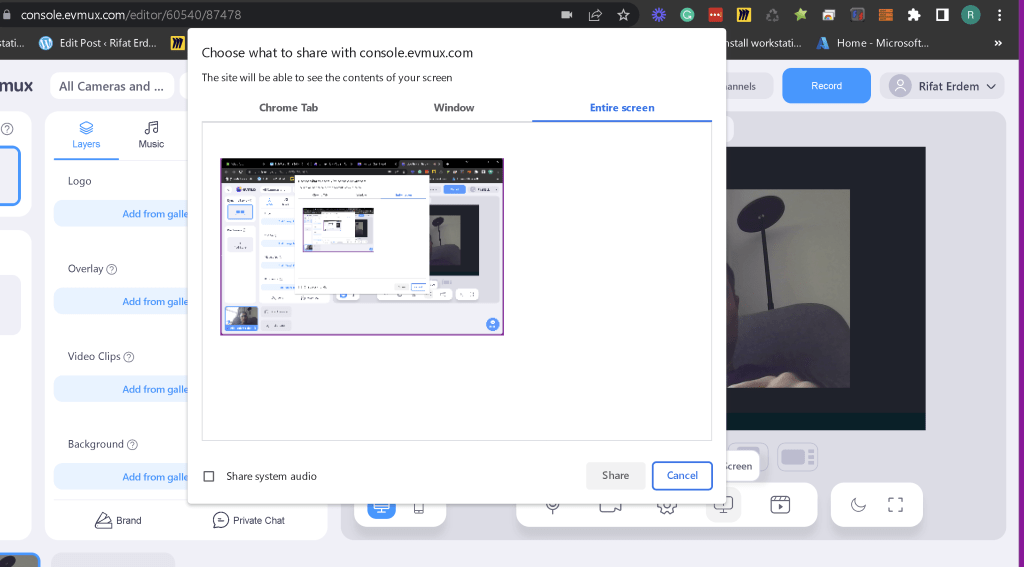Open the video clips clapperboard icon
Screen dimensions: 1024x567
pyautogui.click(x=780, y=505)
